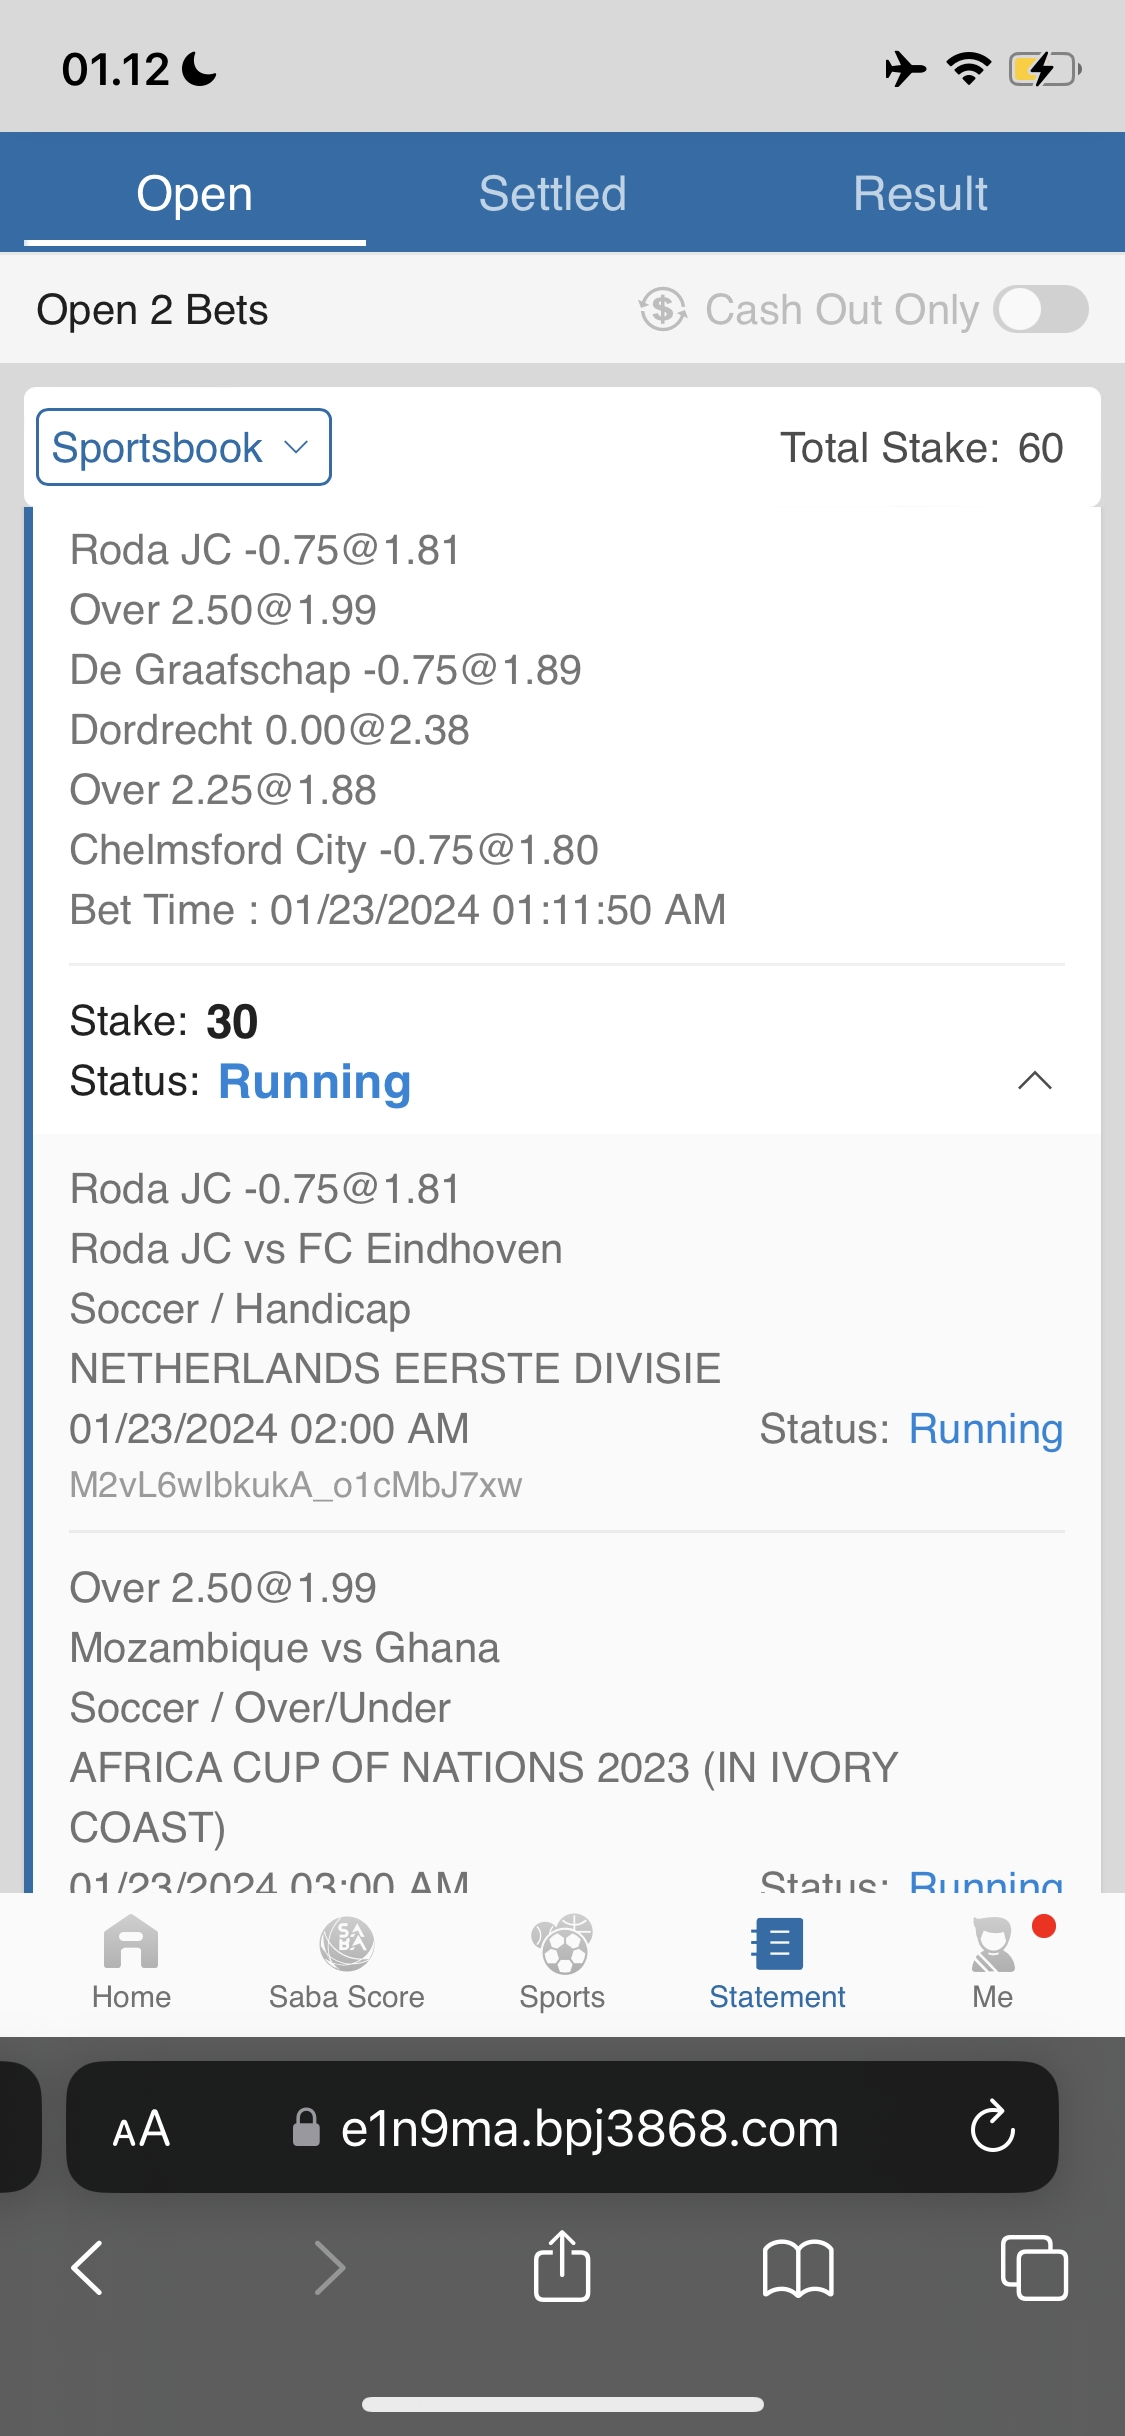Open the Sportsbook dropdown
Viewport: 1125px width, 2436px height.
(184, 447)
